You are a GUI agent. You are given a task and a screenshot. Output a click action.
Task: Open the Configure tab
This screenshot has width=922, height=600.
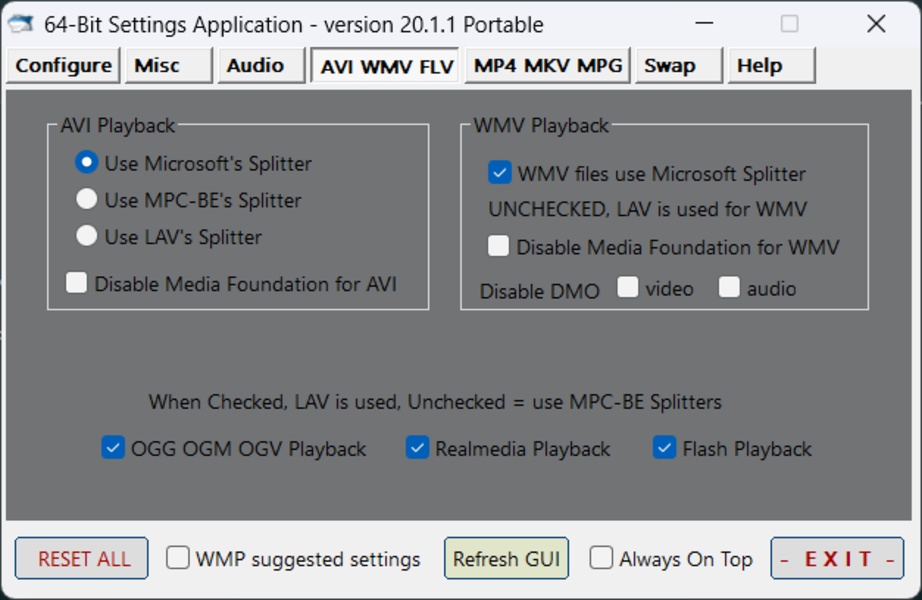pyautogui.click(x=63, y=66)
